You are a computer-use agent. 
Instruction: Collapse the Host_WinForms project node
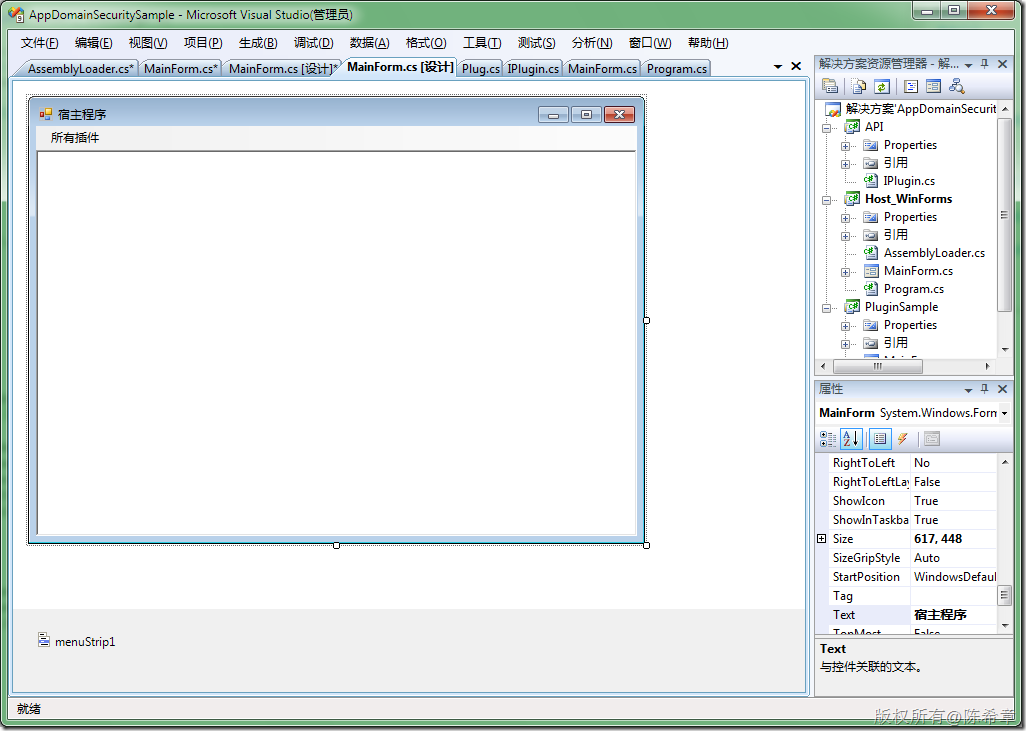(x=826, y=200)
